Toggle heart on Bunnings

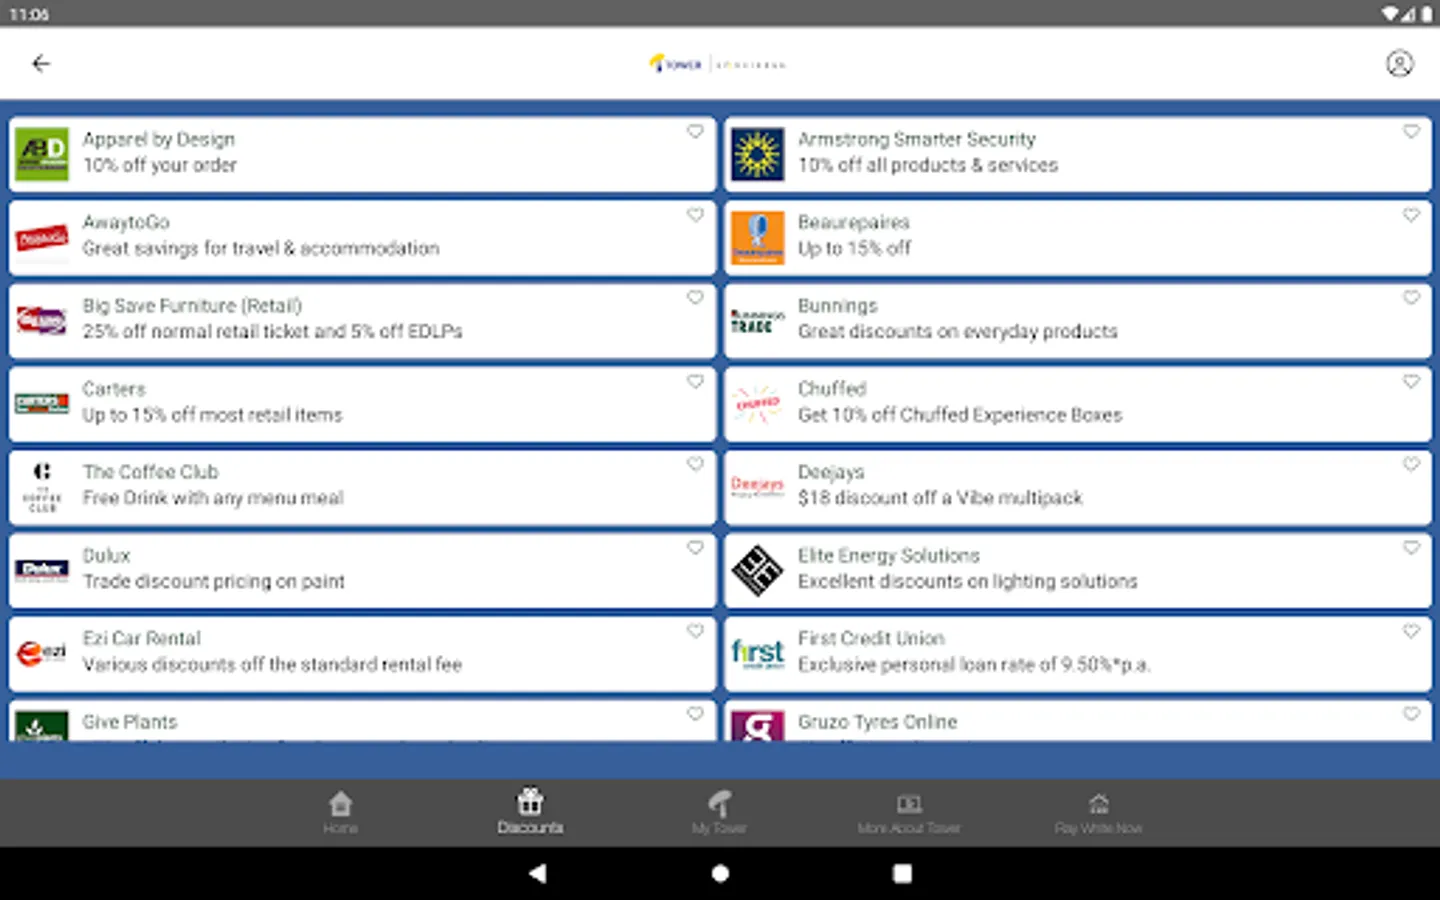(1411, 298)
